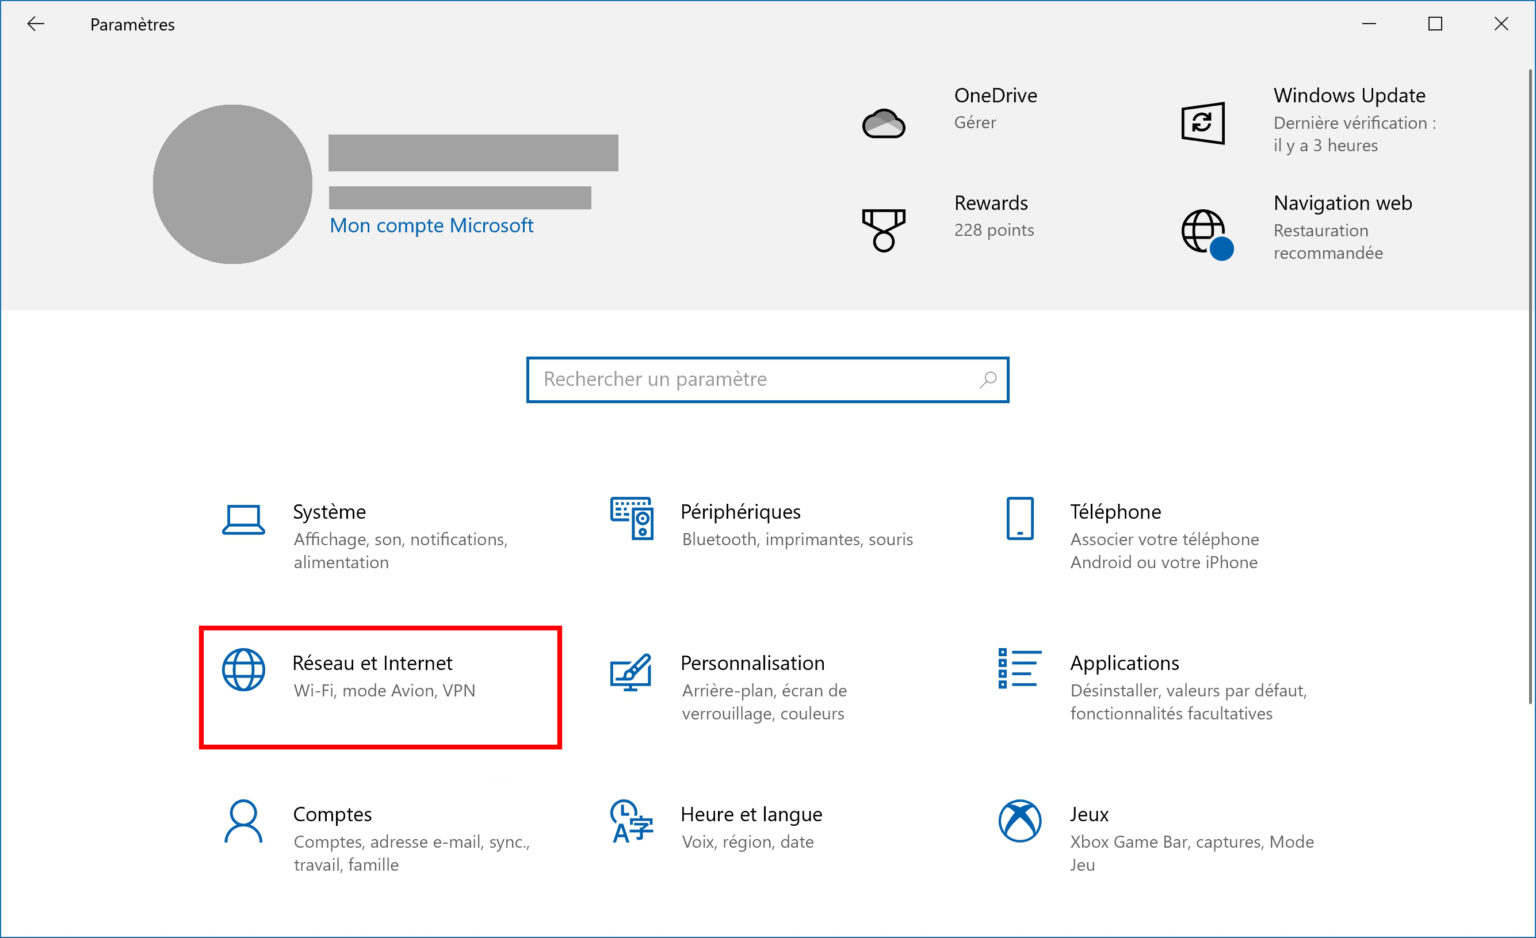Open Mon compte Microsoft link
The height and width of the screenshot is (938, 1536).
432,225
